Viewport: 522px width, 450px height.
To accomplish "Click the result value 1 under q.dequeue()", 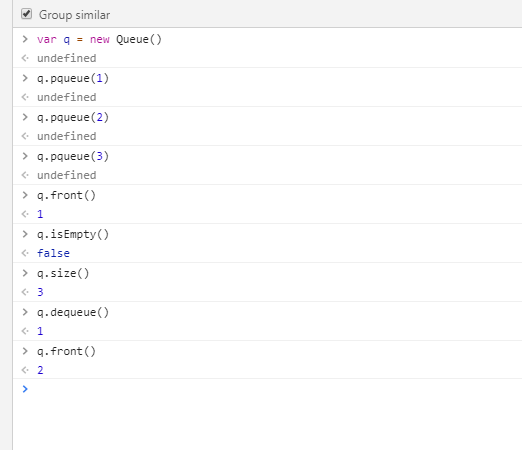I will pos(40,331).
